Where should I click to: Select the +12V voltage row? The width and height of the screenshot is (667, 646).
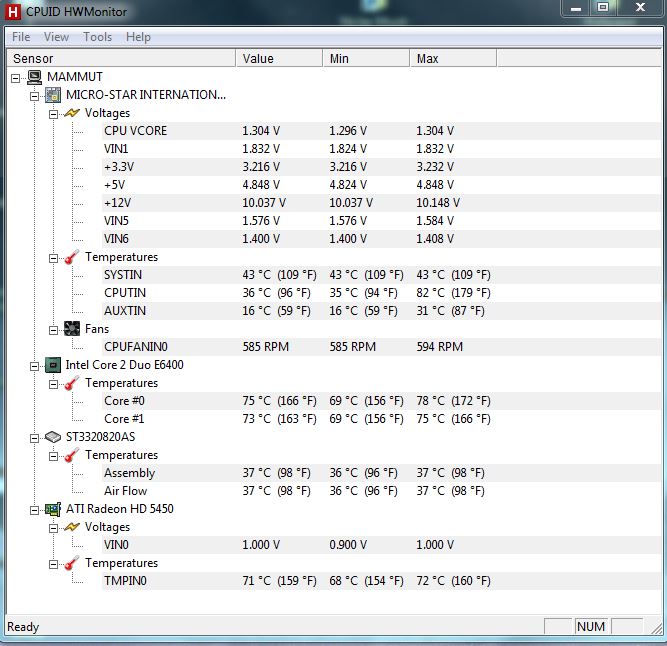(x=382, y=203)
